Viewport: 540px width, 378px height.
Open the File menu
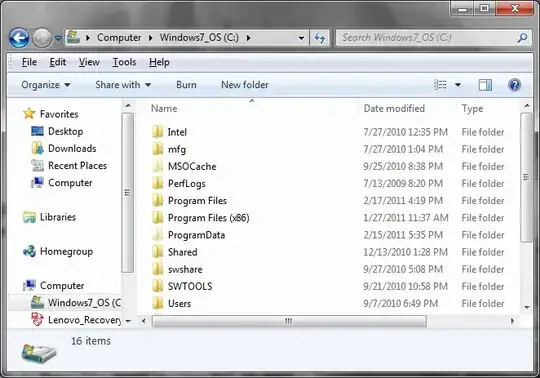click(x=29, y=62)
